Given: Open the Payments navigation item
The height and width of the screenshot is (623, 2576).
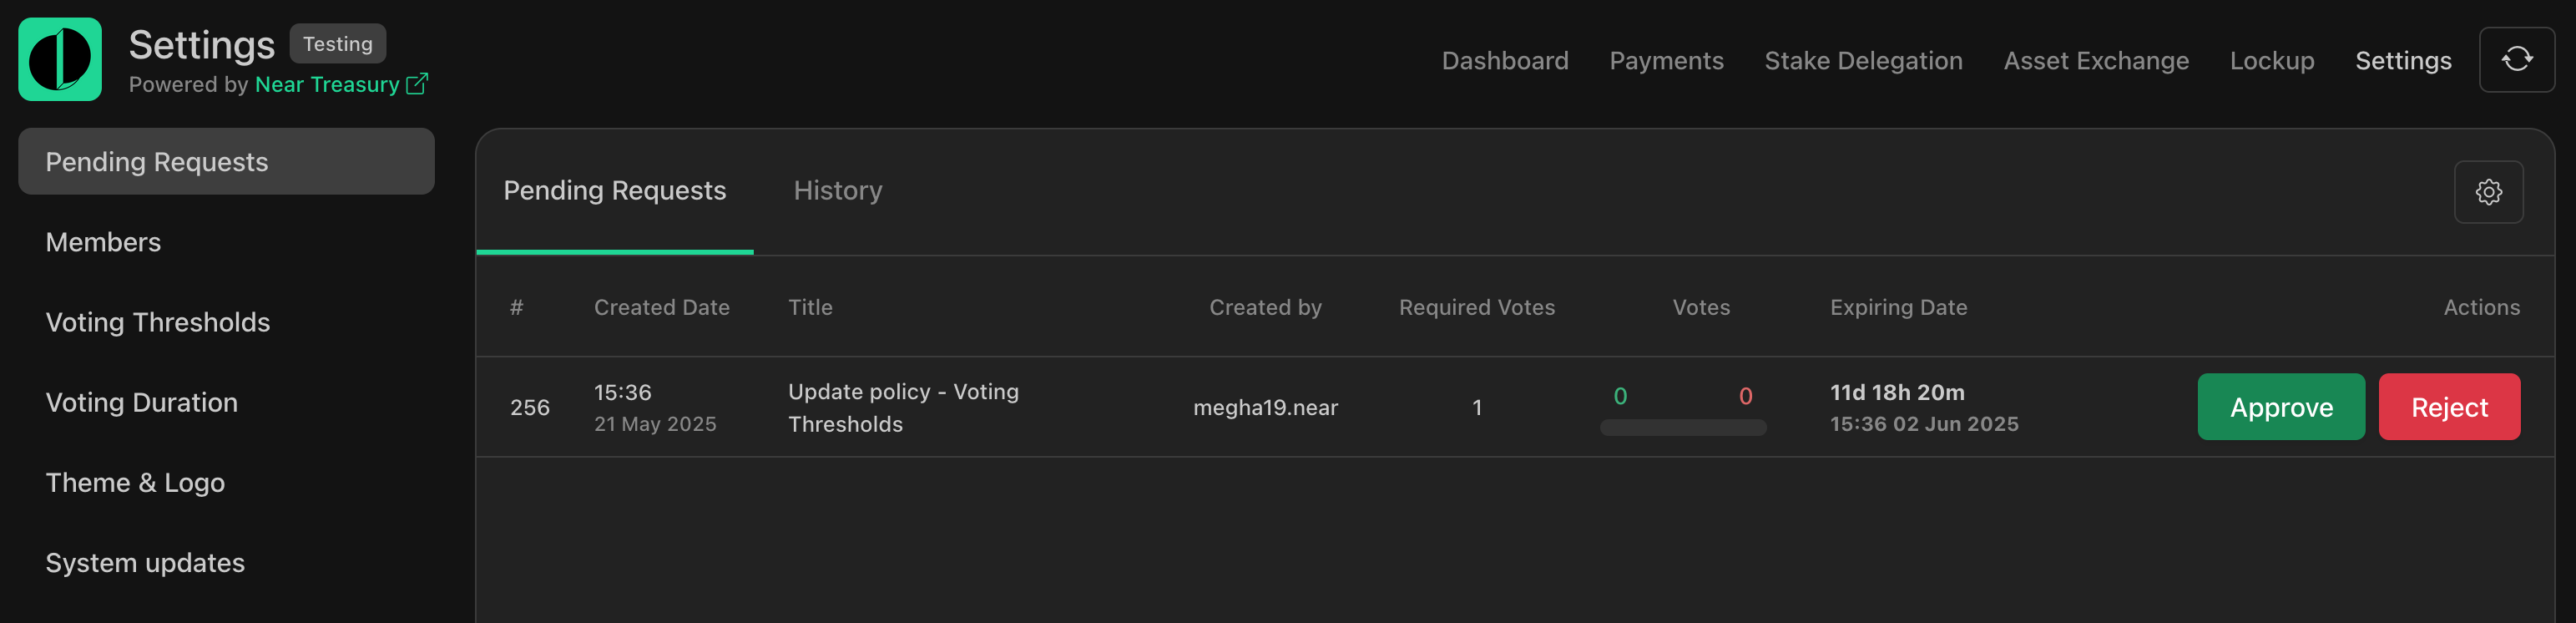Looking at the screenshot, I should coord(1666,61).
